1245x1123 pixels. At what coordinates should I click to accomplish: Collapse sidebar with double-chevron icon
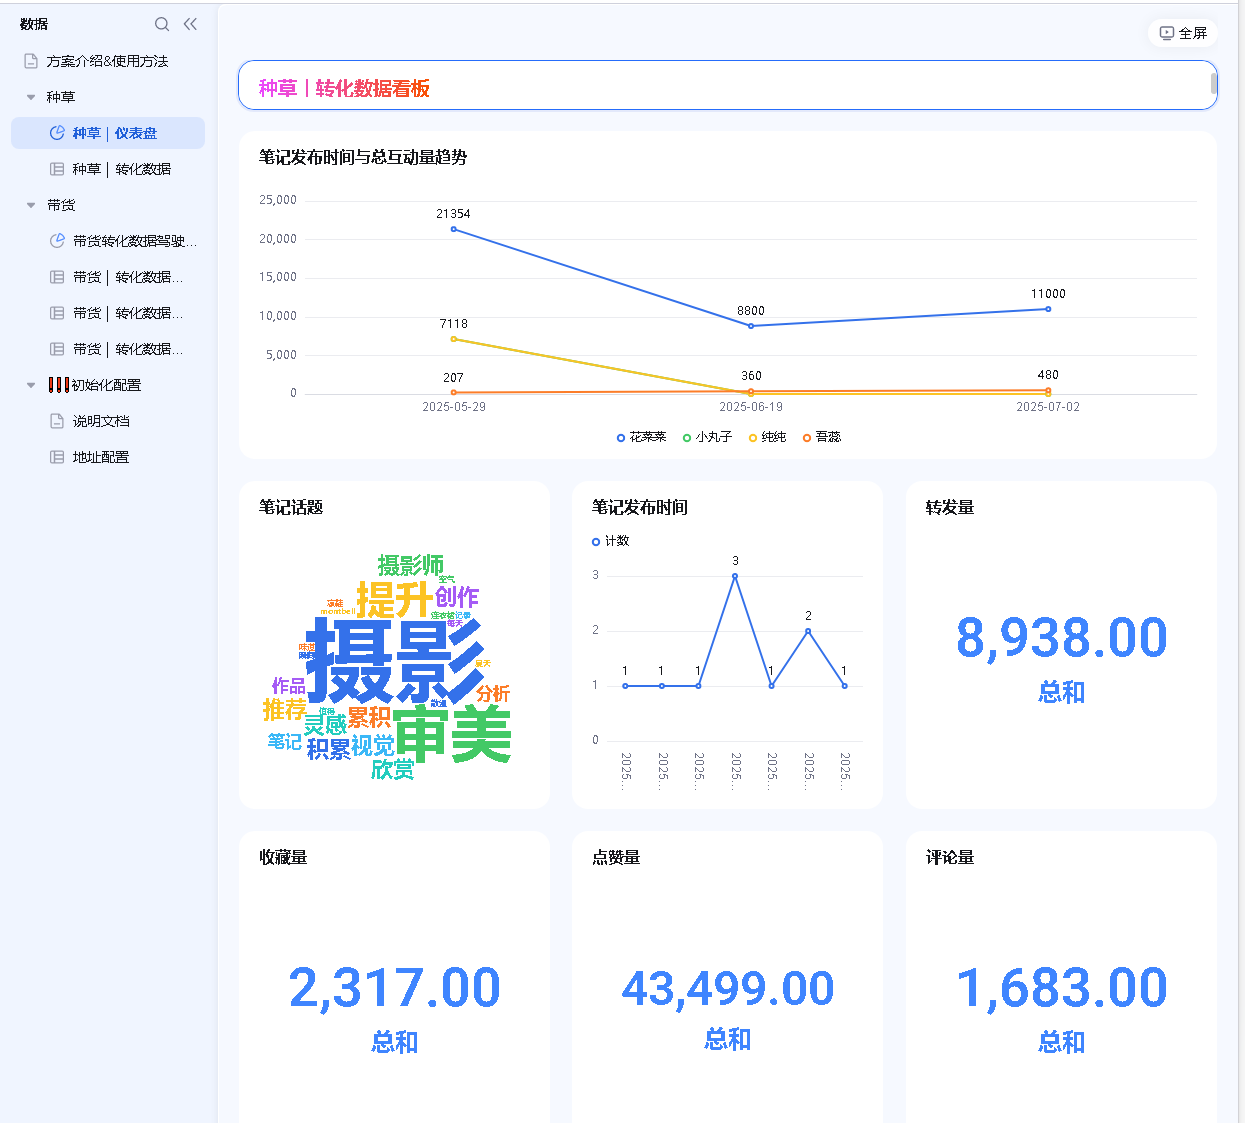(190, 24)
